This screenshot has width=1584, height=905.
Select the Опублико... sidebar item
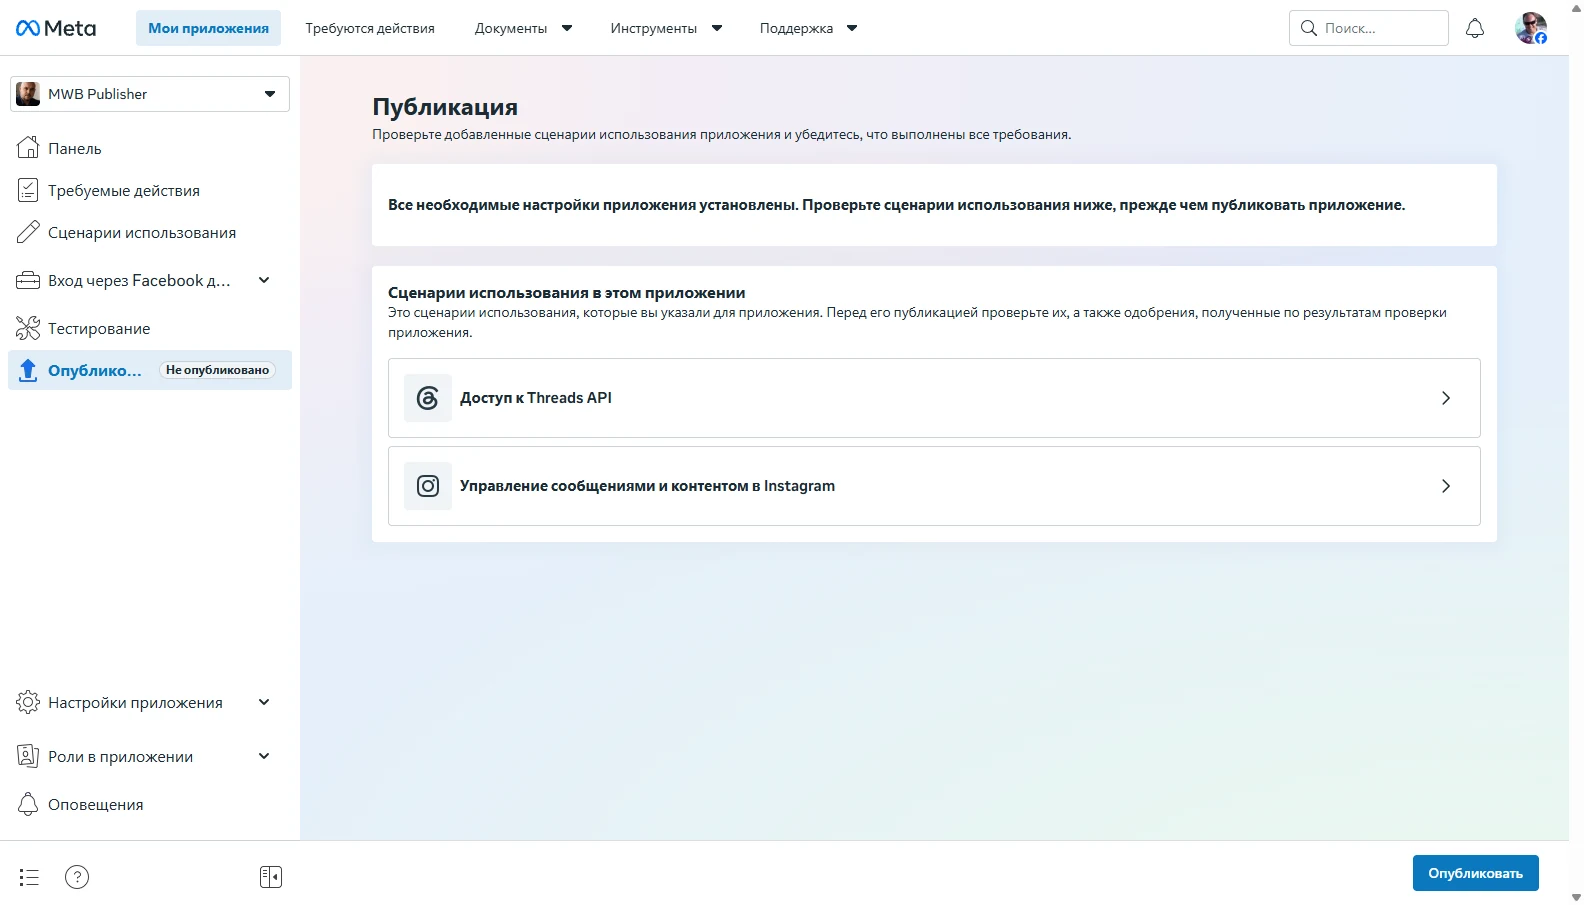click(150, 370)
